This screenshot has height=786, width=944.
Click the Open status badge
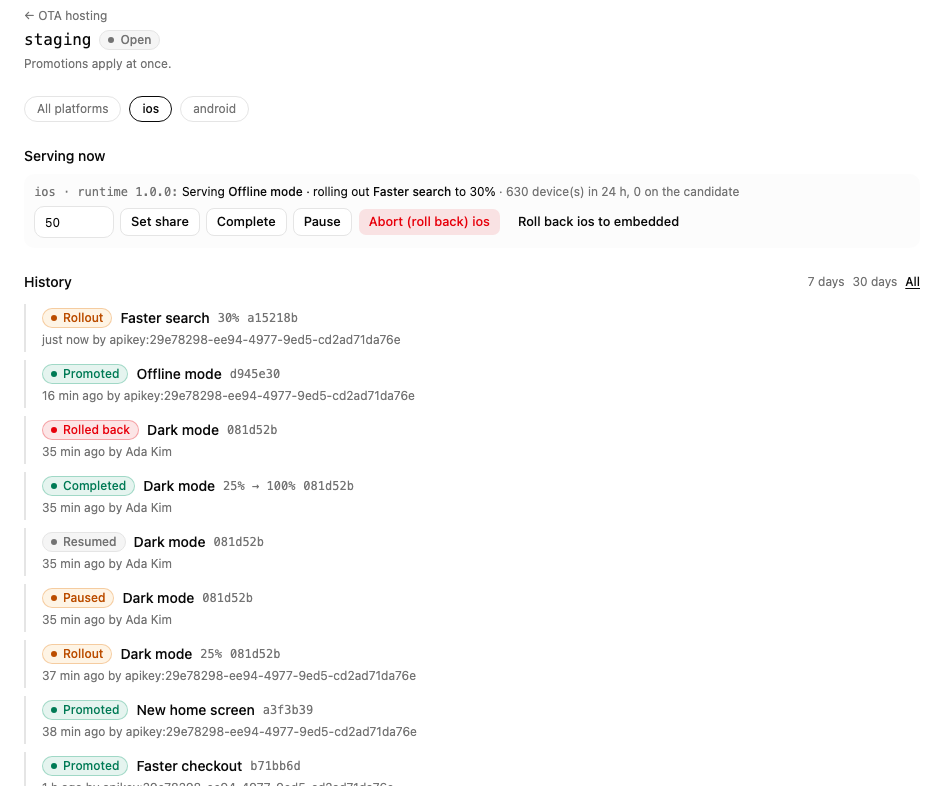(129, 40)
